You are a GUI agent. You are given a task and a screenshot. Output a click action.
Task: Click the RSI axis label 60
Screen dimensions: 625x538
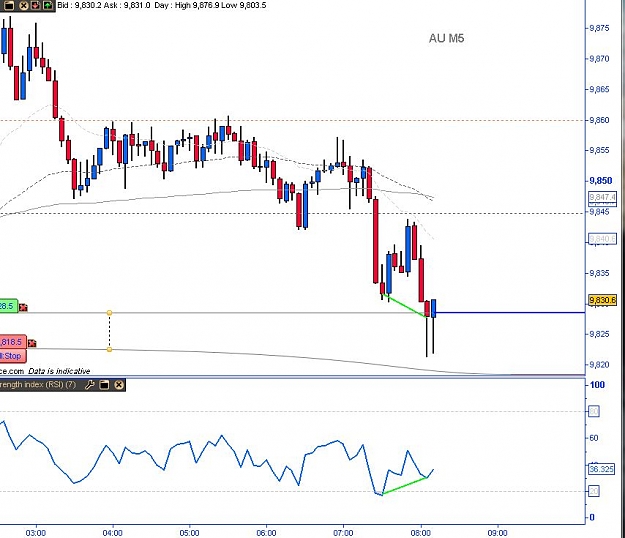point(594,438)
